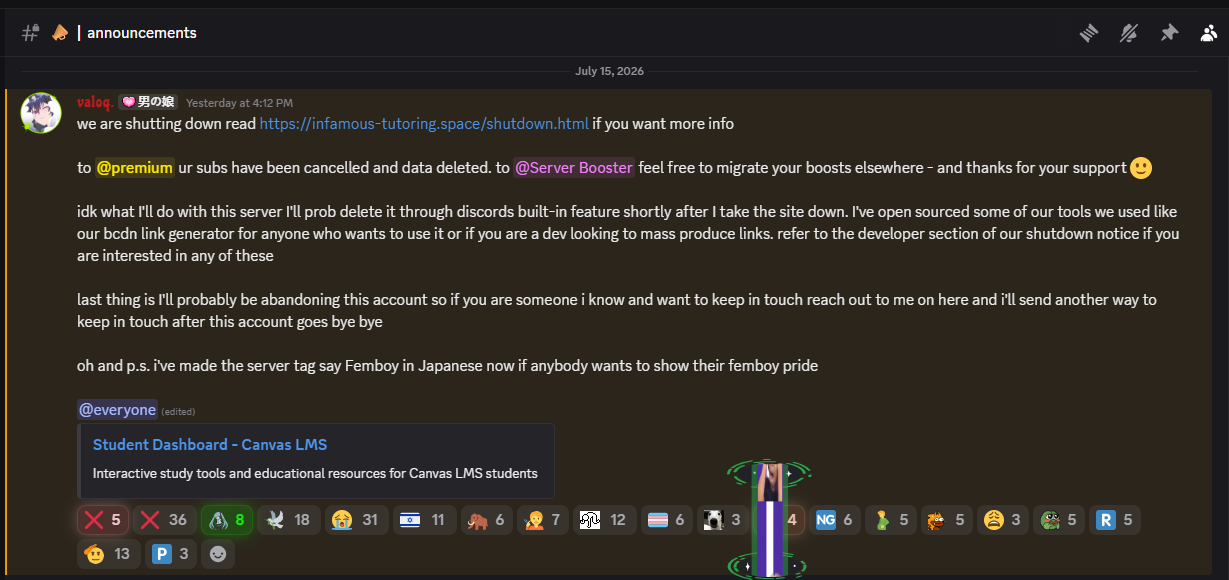The height and width of the screenshot is (580, 1229).
Task: Toggle weary face reaction with count 3
Action: (1003, 520)
